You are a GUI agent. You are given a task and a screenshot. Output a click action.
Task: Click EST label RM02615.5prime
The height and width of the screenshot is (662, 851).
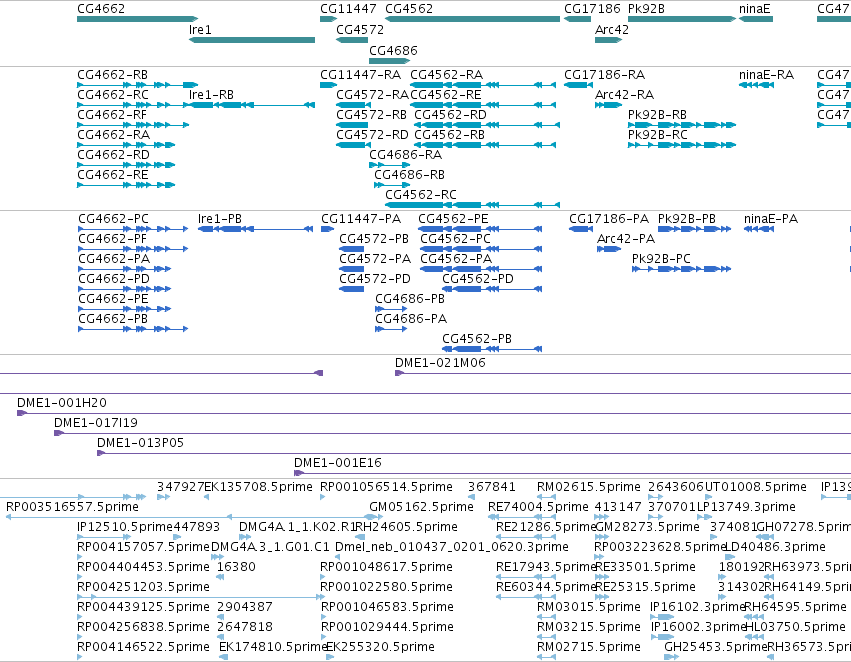click(589, 487)
